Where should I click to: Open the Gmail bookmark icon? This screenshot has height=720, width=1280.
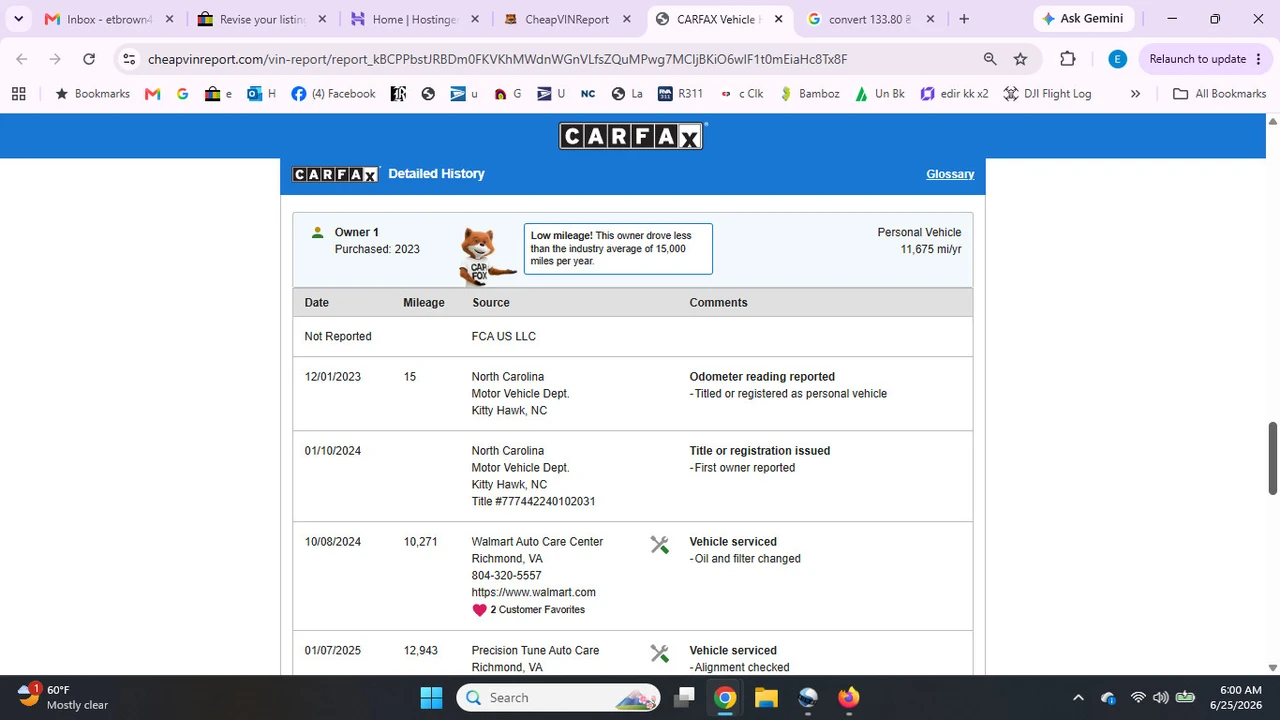tap(152, 94)
